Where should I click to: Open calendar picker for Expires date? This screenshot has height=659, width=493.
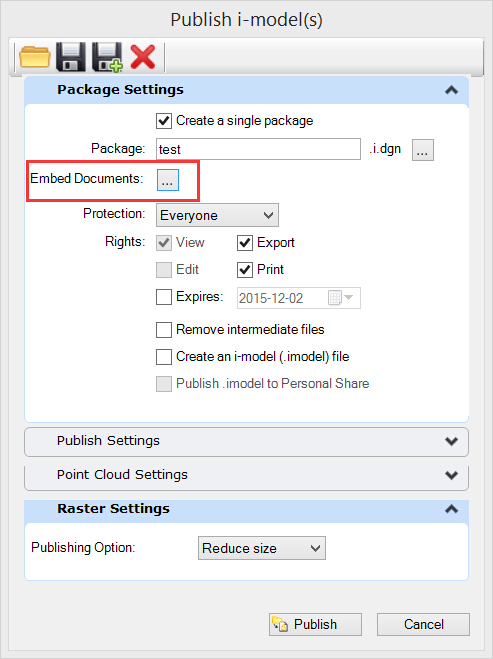341,298
